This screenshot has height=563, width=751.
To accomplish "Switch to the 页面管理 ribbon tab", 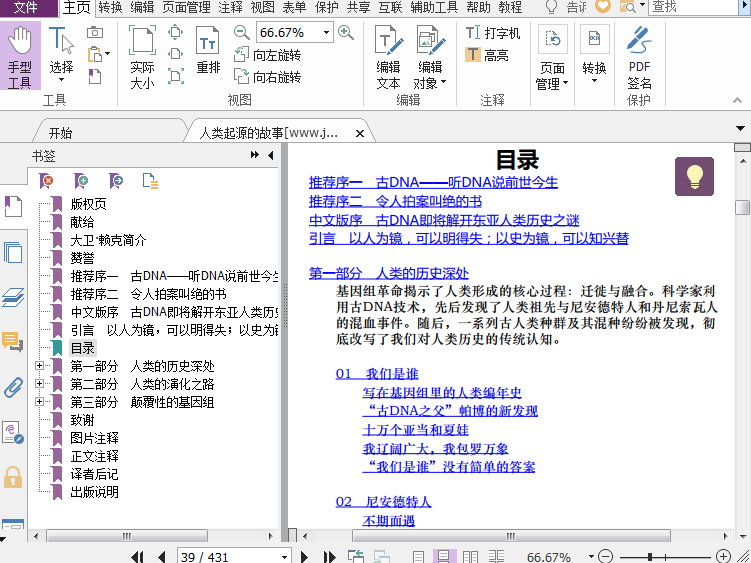I will pyautogui.click(x=186, y=7).
